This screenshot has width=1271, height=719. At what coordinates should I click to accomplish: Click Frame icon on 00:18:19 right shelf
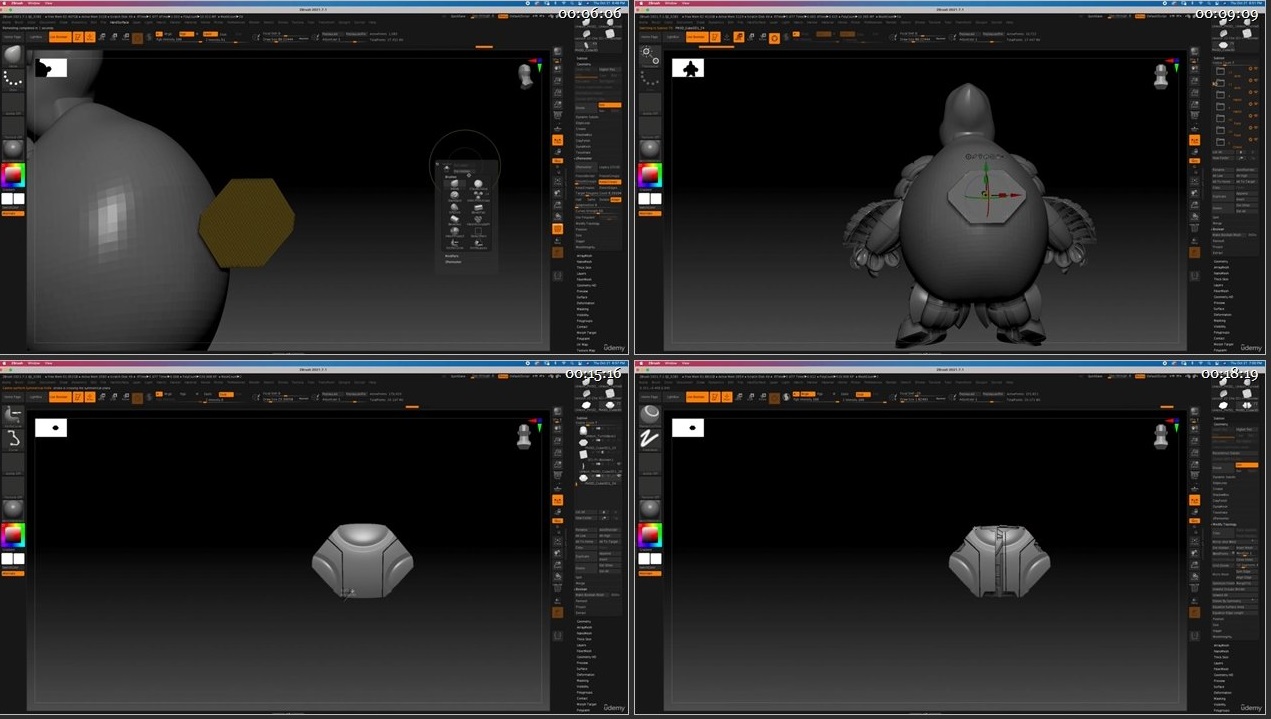[x=1194, y=541]
